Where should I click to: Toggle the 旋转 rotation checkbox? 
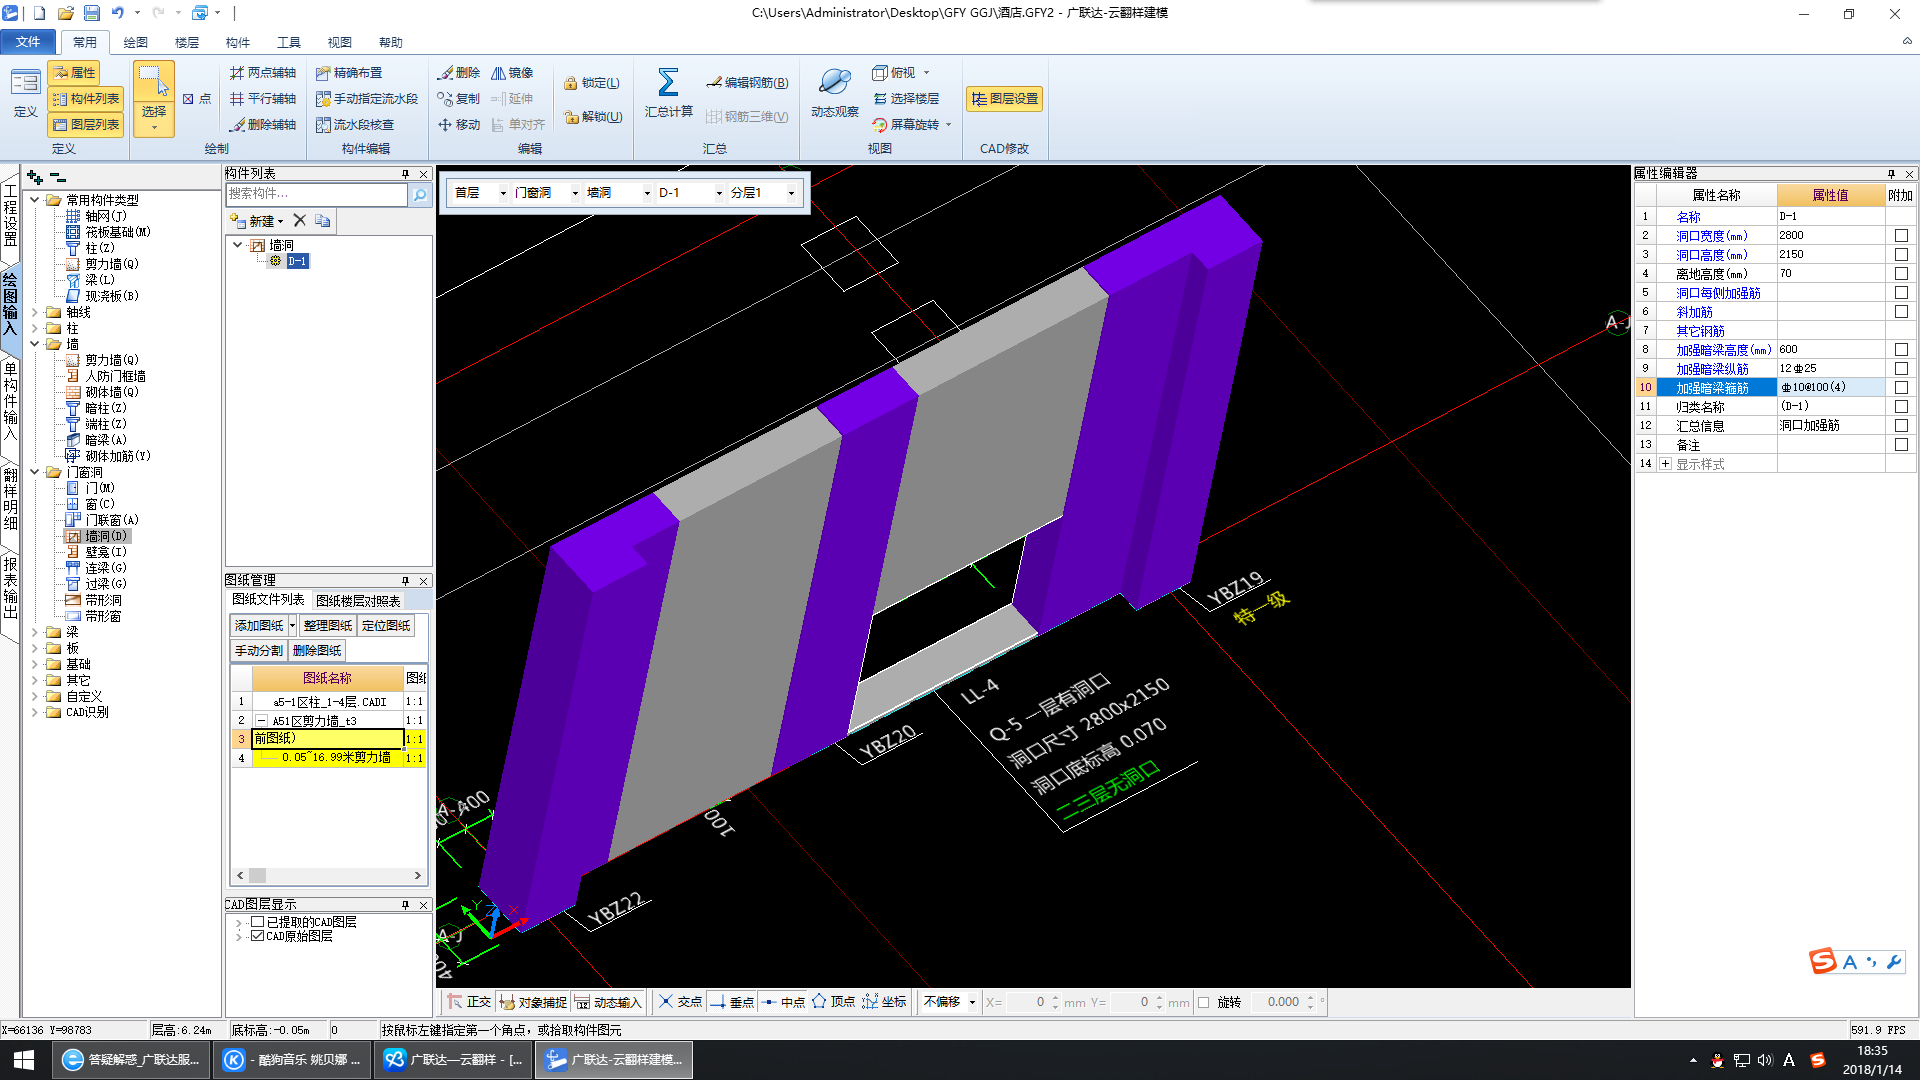(1204, 1002)
